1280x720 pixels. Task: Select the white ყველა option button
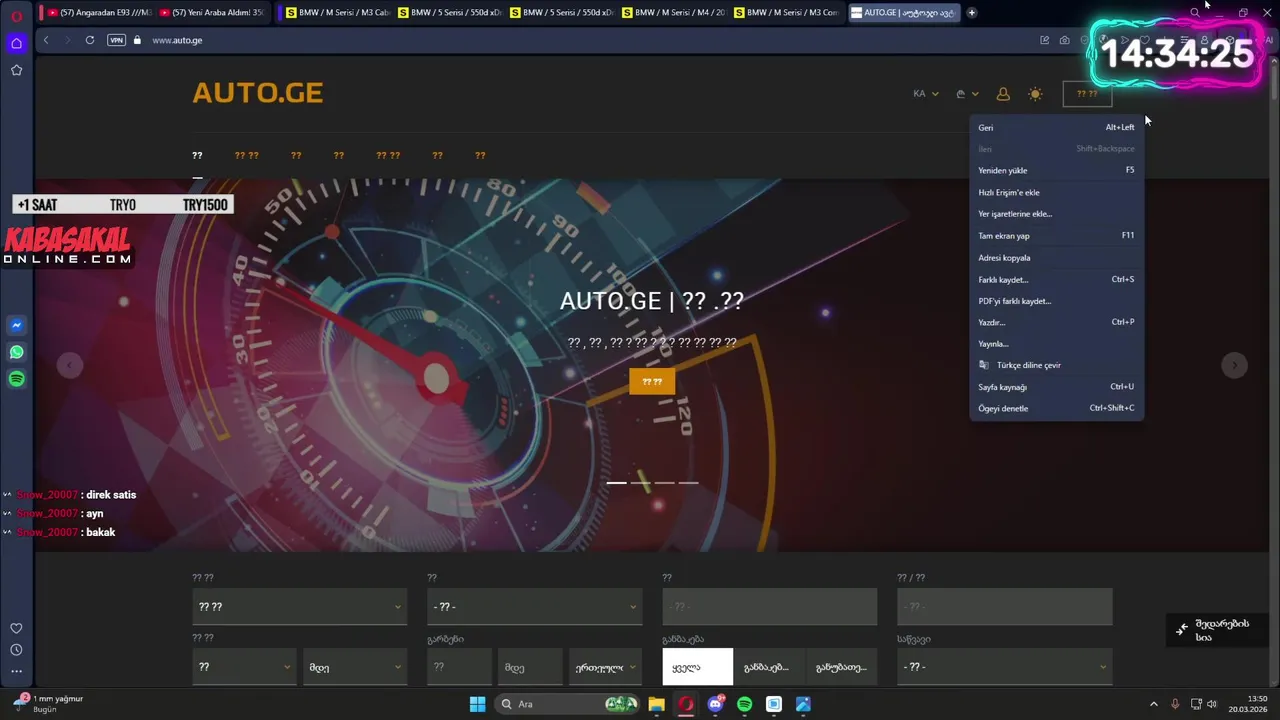pyautogui.click(x=697, y=667)
